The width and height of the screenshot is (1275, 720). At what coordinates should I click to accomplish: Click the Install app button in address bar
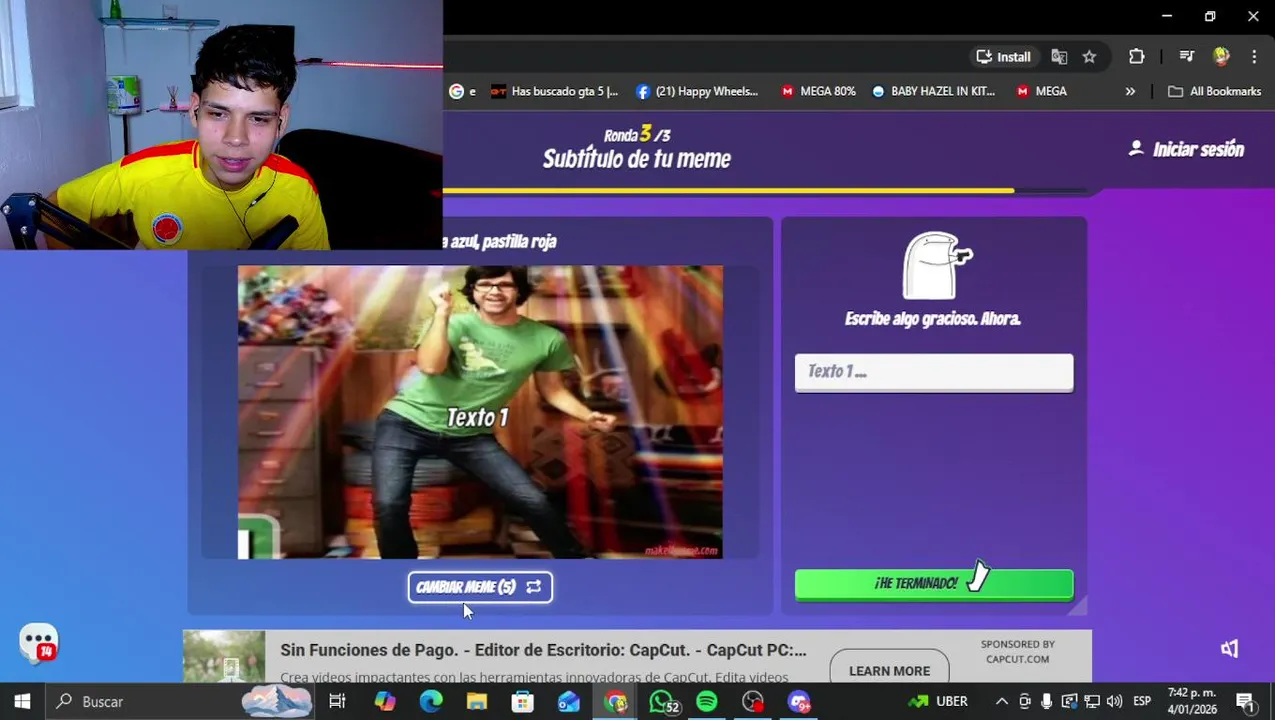[1003, 57]
